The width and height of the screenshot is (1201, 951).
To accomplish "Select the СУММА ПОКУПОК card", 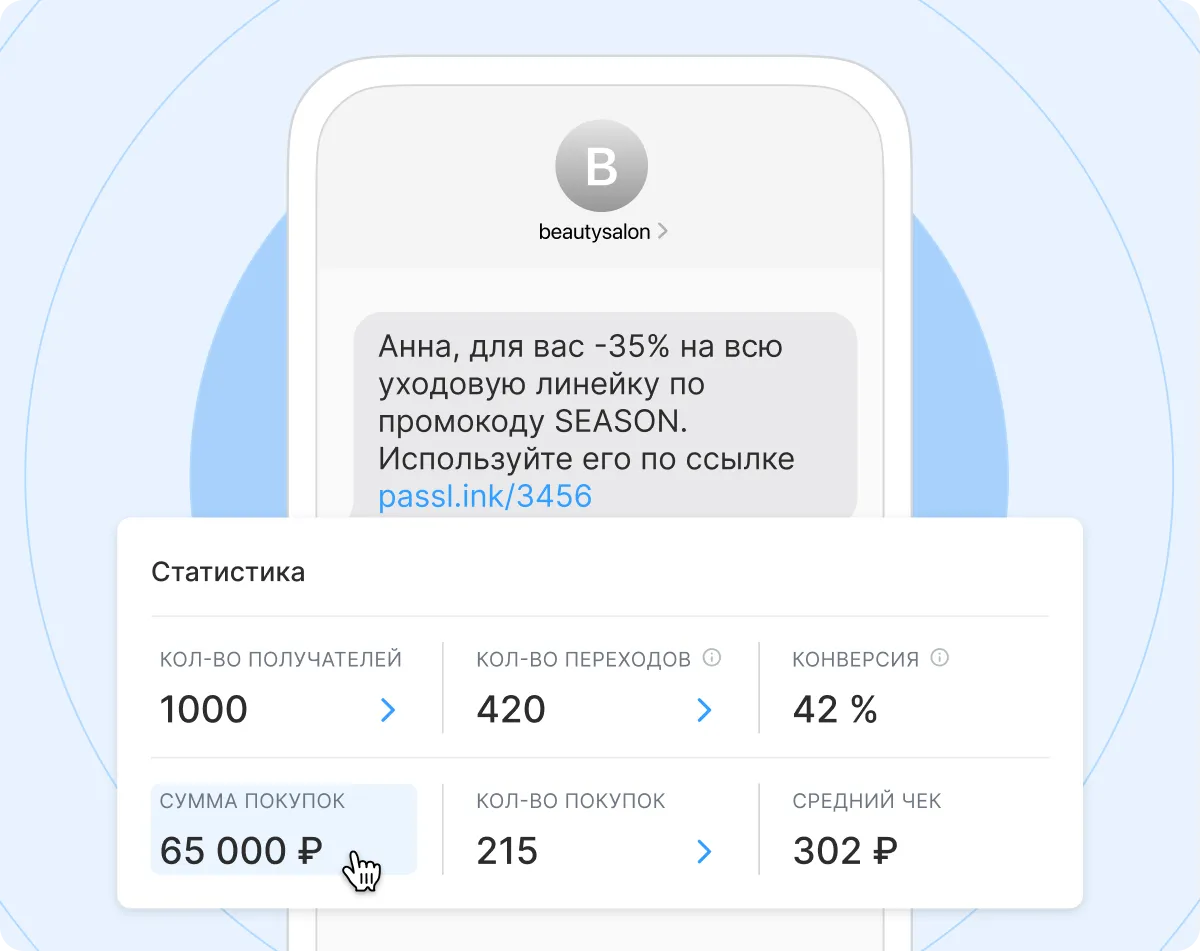I will click(x=283, y=830).
